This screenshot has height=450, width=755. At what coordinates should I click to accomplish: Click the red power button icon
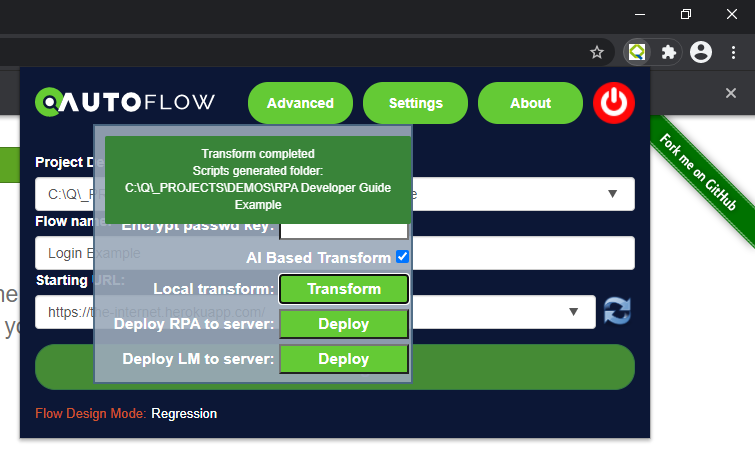[x=614, y=103]
